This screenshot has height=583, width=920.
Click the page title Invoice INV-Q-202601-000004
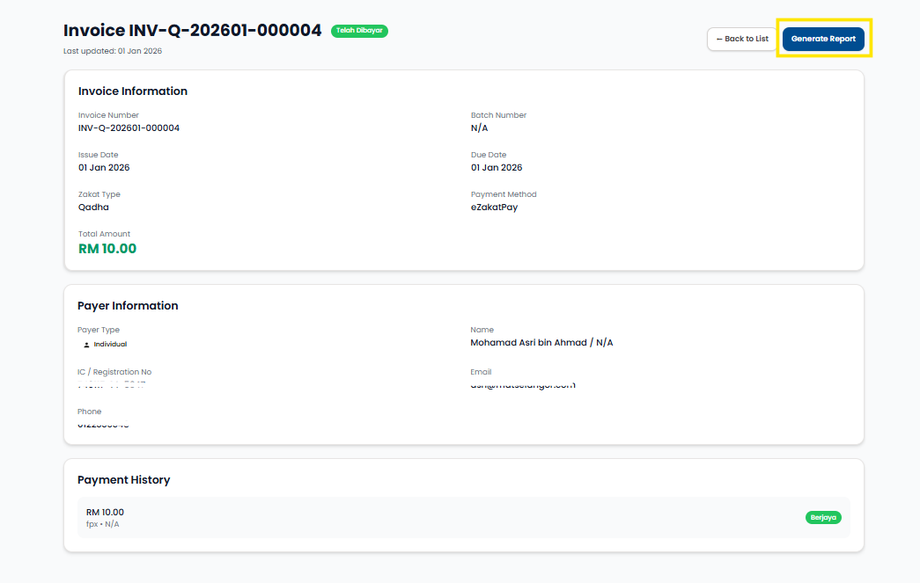tap(192, 30)
